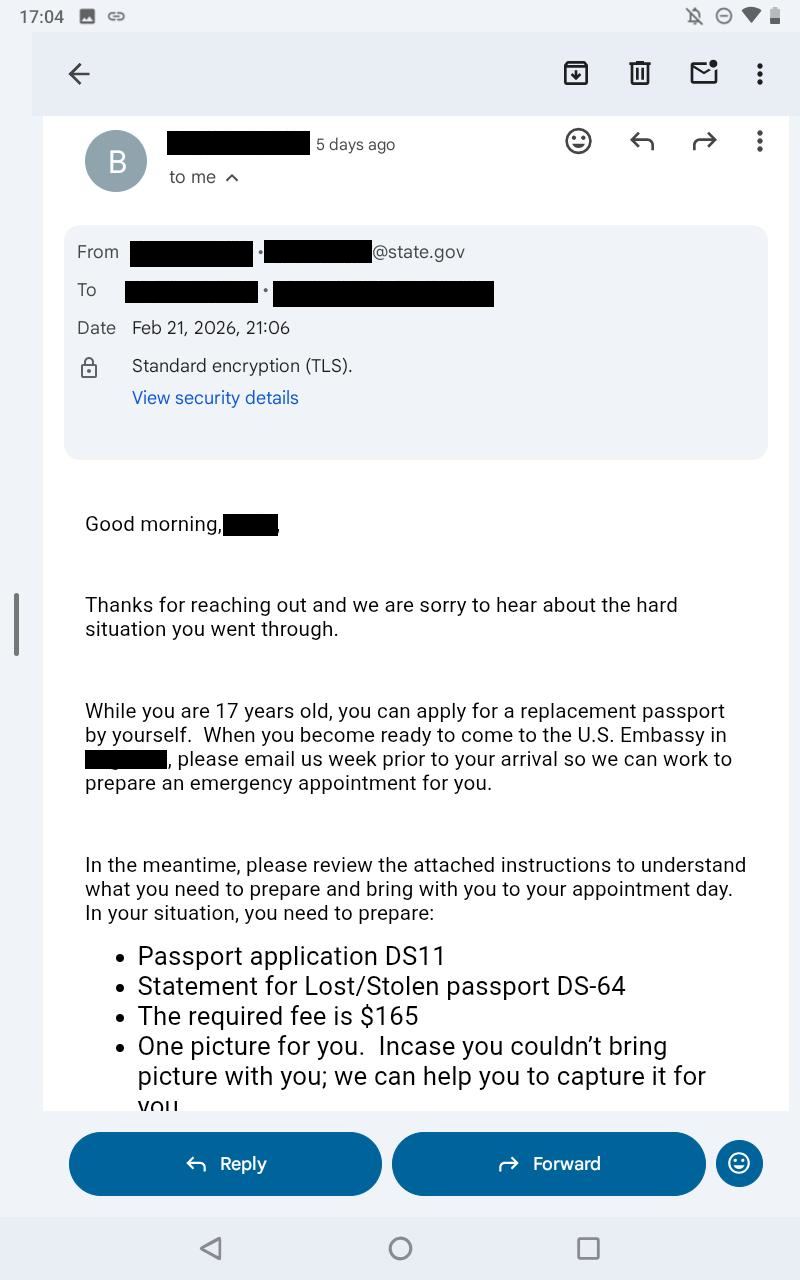Tap the sender avatar labeled B
Image resolution: width=800 pixels, height=1280 pixels.
(116, 161)
